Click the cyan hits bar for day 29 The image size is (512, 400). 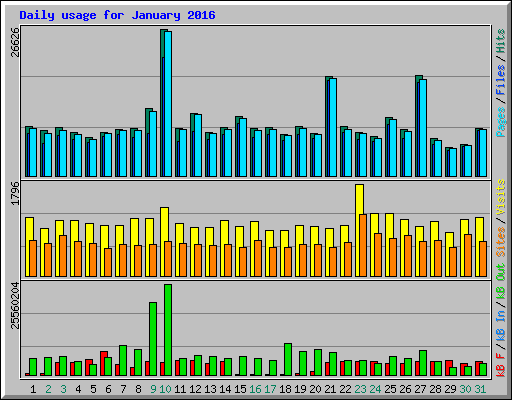point(453,163)
